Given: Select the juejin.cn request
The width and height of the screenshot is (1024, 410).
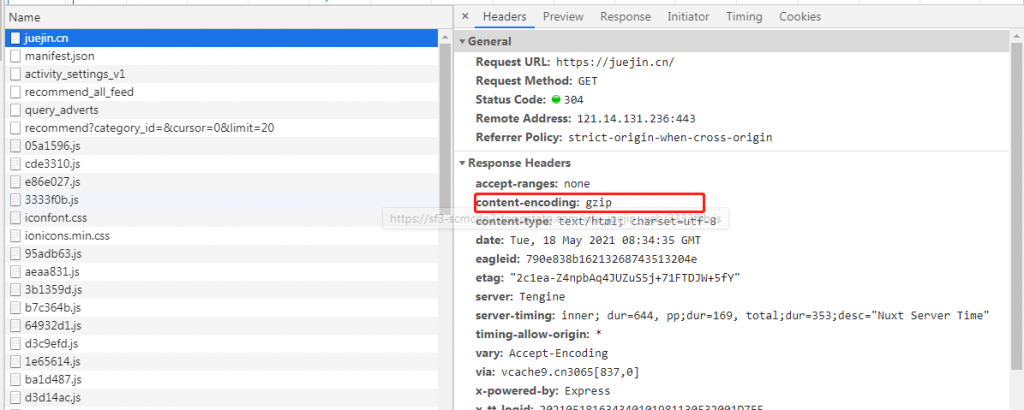Looking at the screenshot, I should 222,38.
